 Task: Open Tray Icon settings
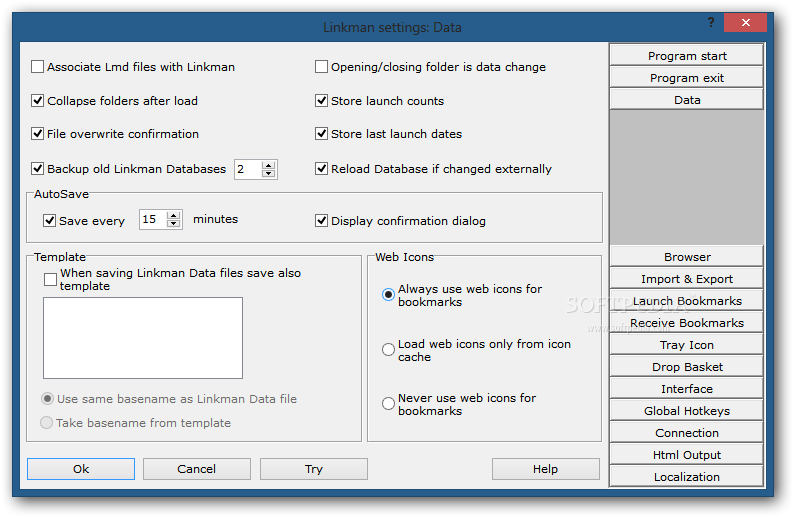point(687,345)
